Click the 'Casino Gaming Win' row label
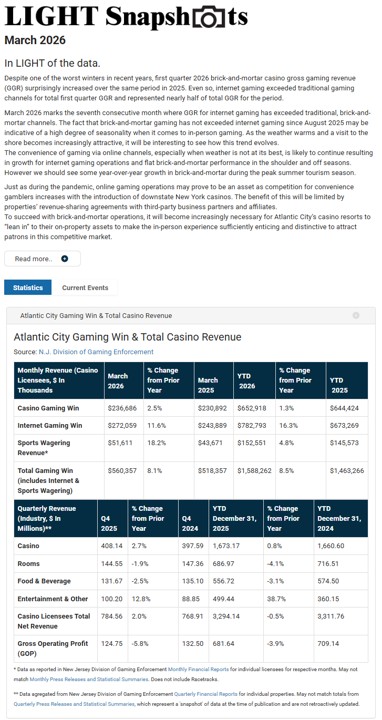Viewport: 382px width, 720px height. (48, 408)
